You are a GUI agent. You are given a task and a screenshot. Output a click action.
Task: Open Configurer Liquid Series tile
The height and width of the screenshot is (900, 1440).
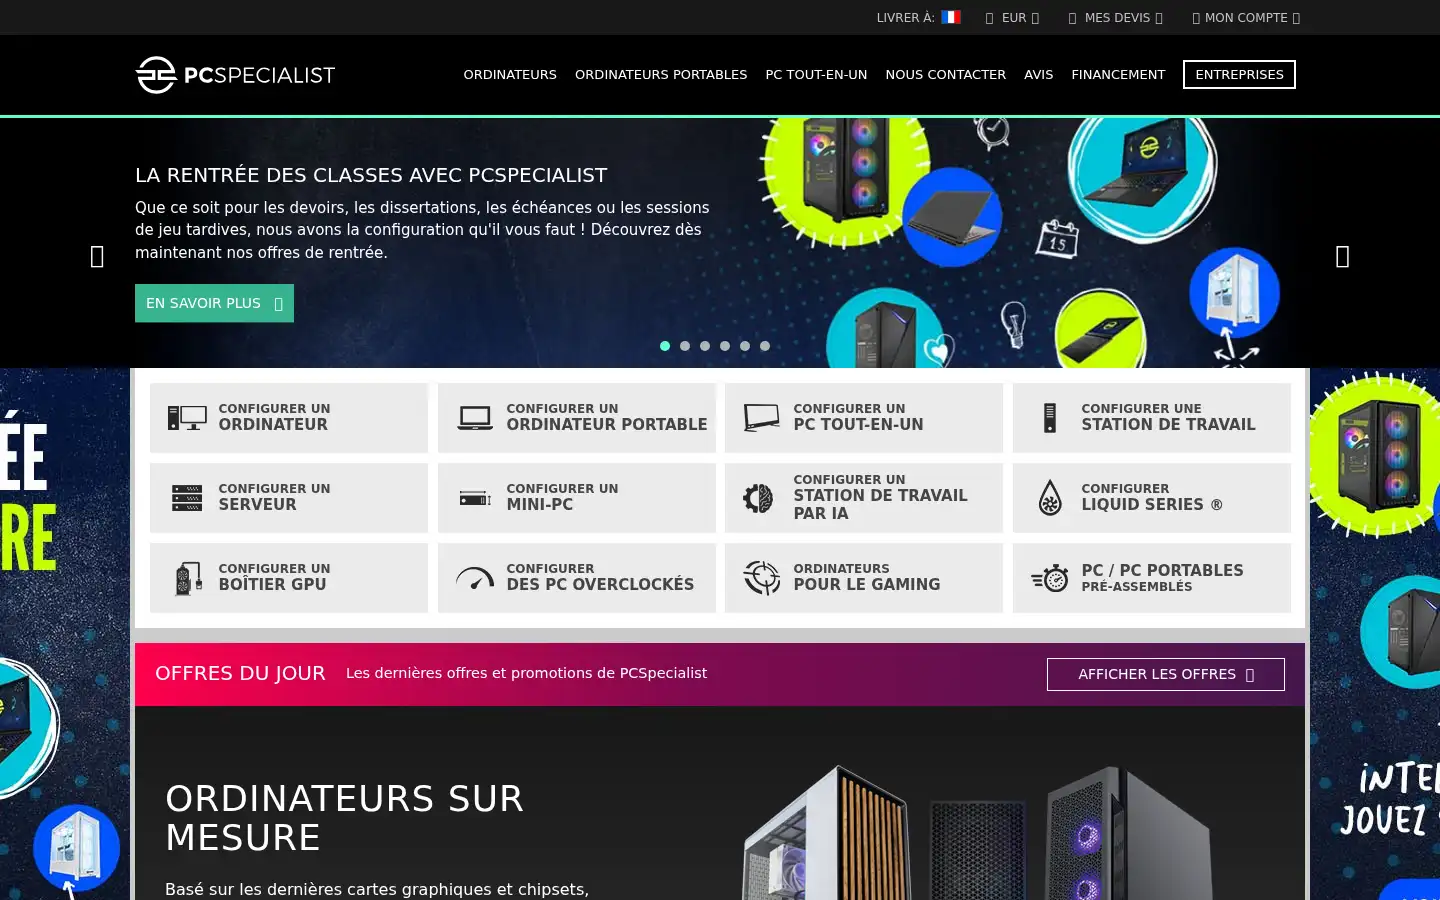1152,497
